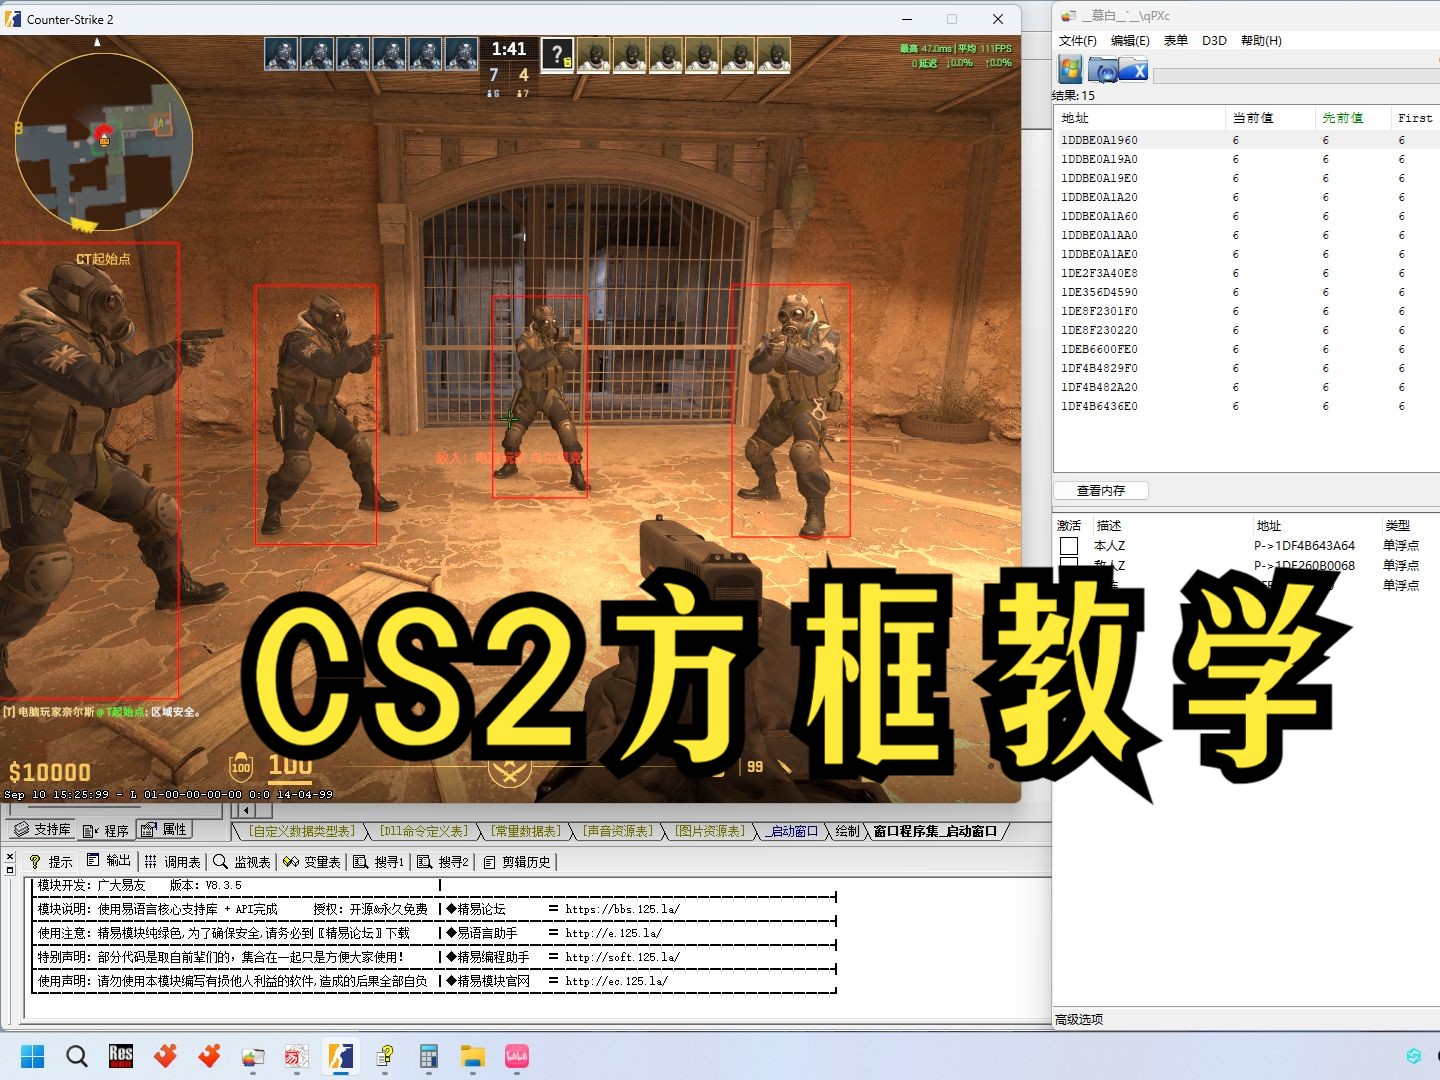Switch to the 监视表 tab
The width and height of the screenshot is (1440, 1080).
click(x=242, y=861)
